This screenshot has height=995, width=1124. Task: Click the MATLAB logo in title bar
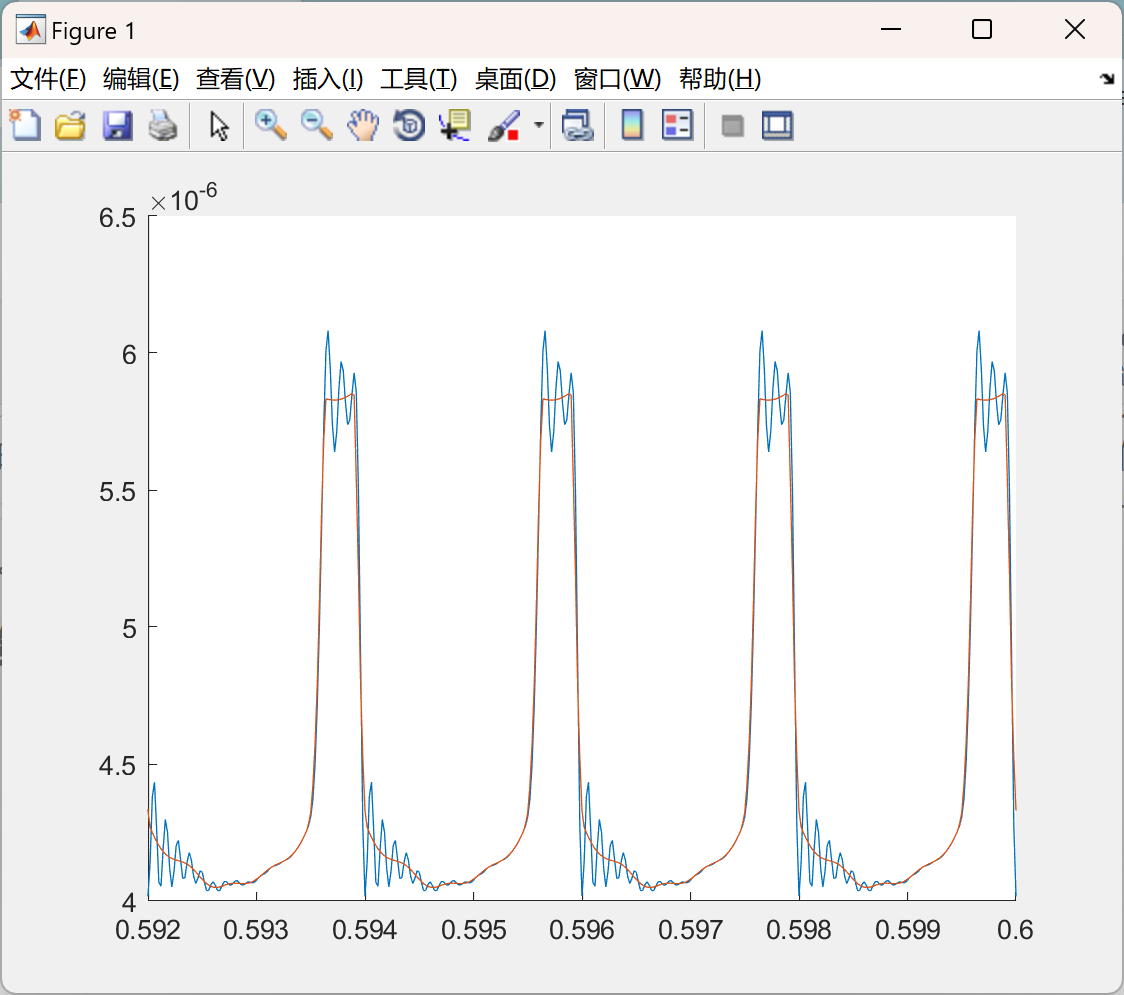[30, 29]
